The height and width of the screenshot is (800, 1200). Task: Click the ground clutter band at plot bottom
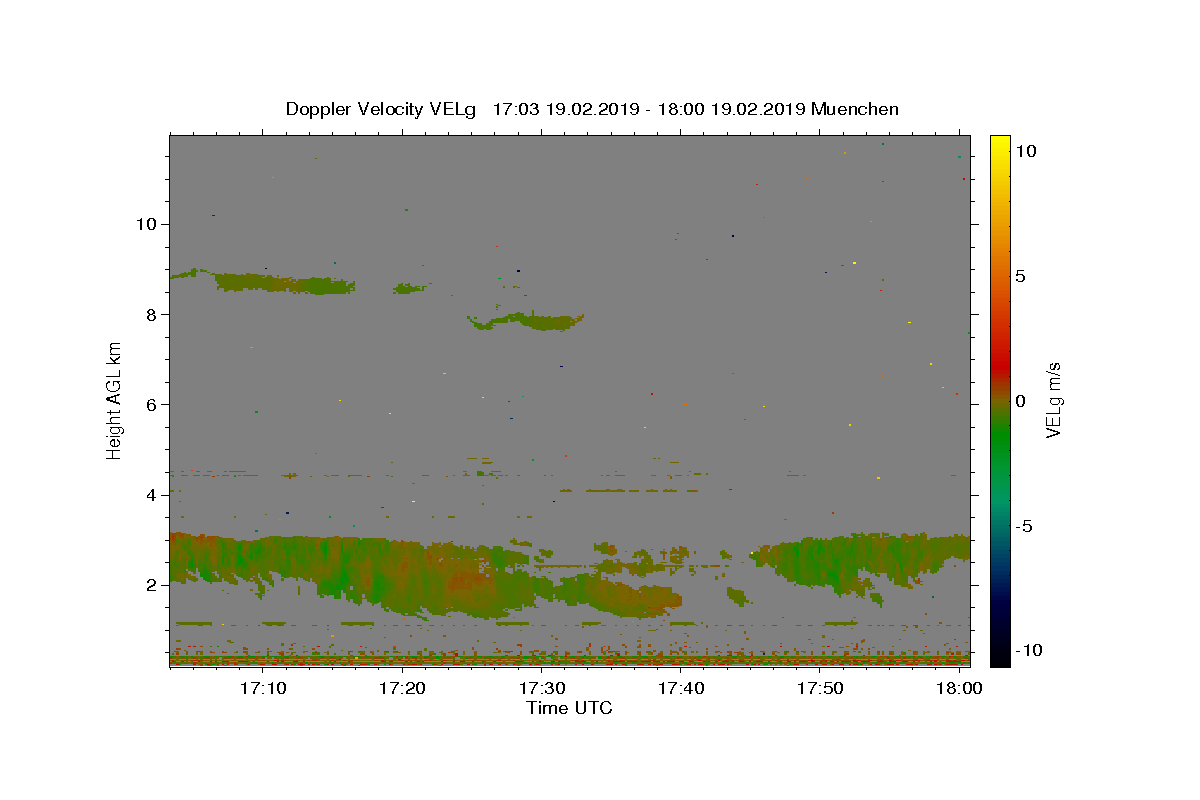point(570,659)
